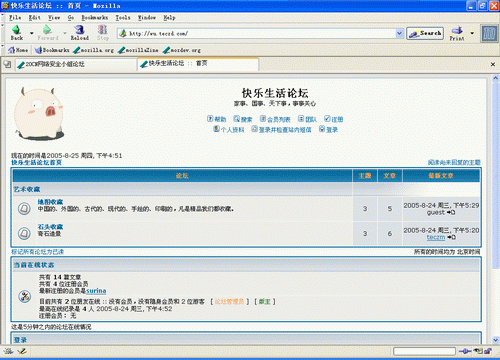This screenshot has height=360, width=500.
Task: Expand the address bar history dropdown
Action: tap(399, 33)
